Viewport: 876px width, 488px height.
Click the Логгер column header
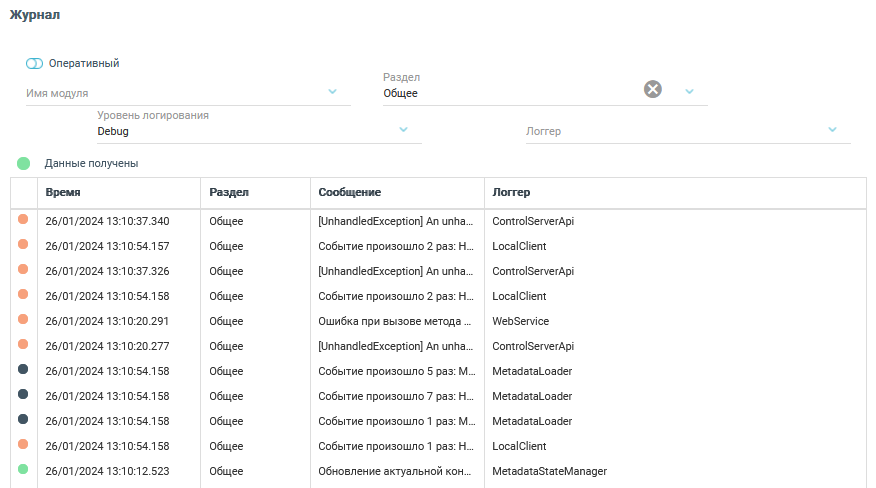point(511,192)
